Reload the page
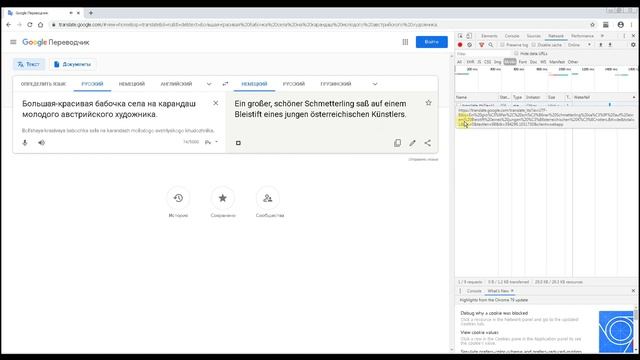The image size is (640, 360). point(29,25)
